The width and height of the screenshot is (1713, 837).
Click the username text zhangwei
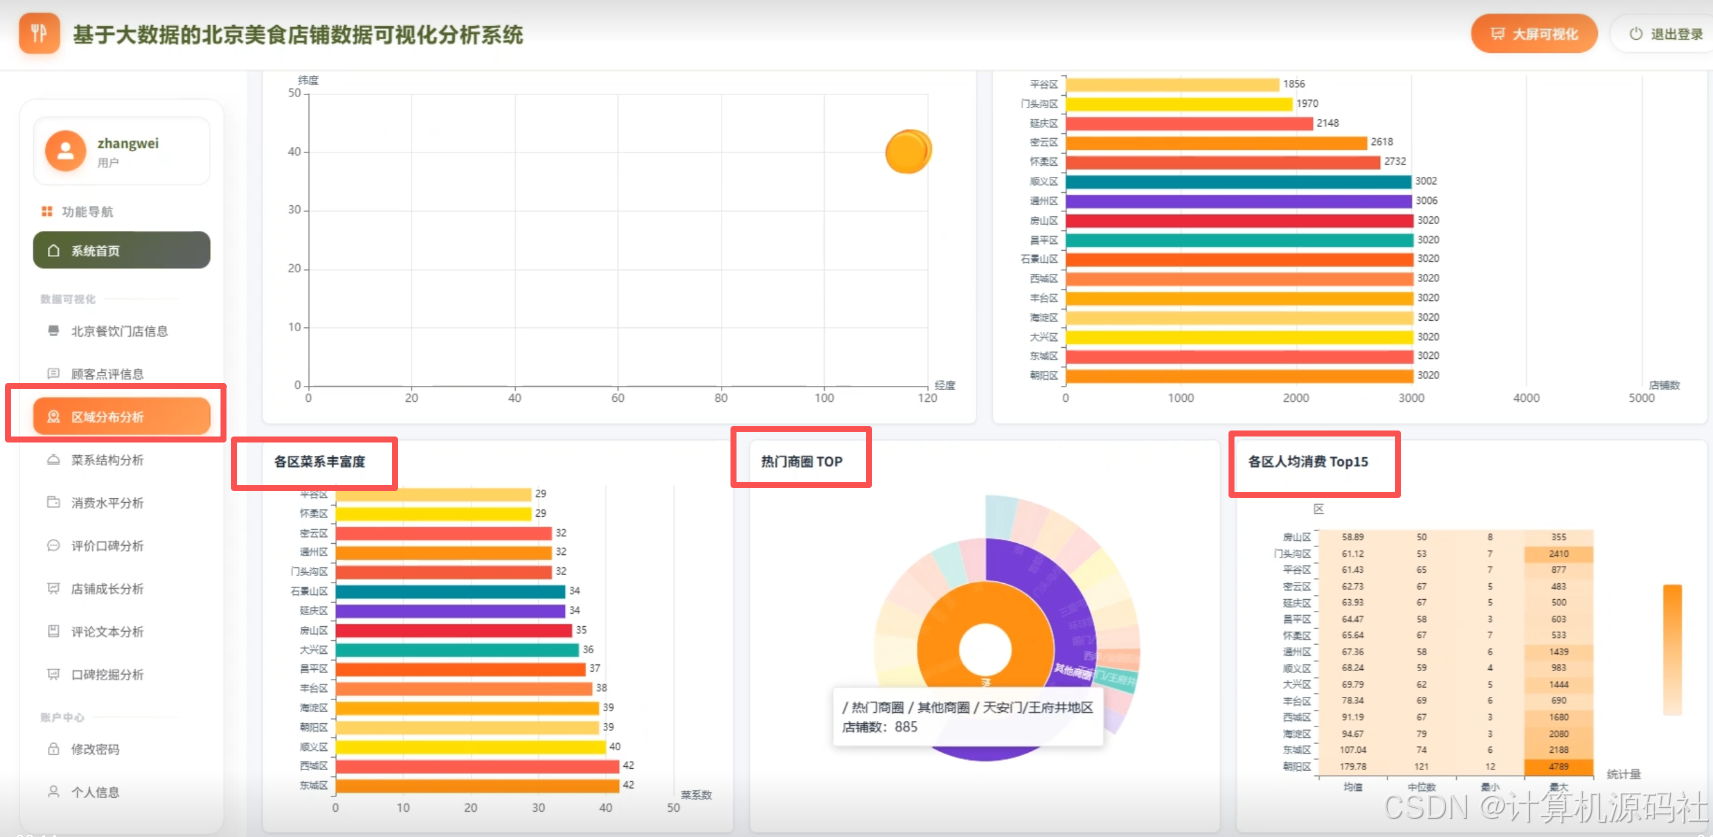pyautogui.click(x=128, y=143)
